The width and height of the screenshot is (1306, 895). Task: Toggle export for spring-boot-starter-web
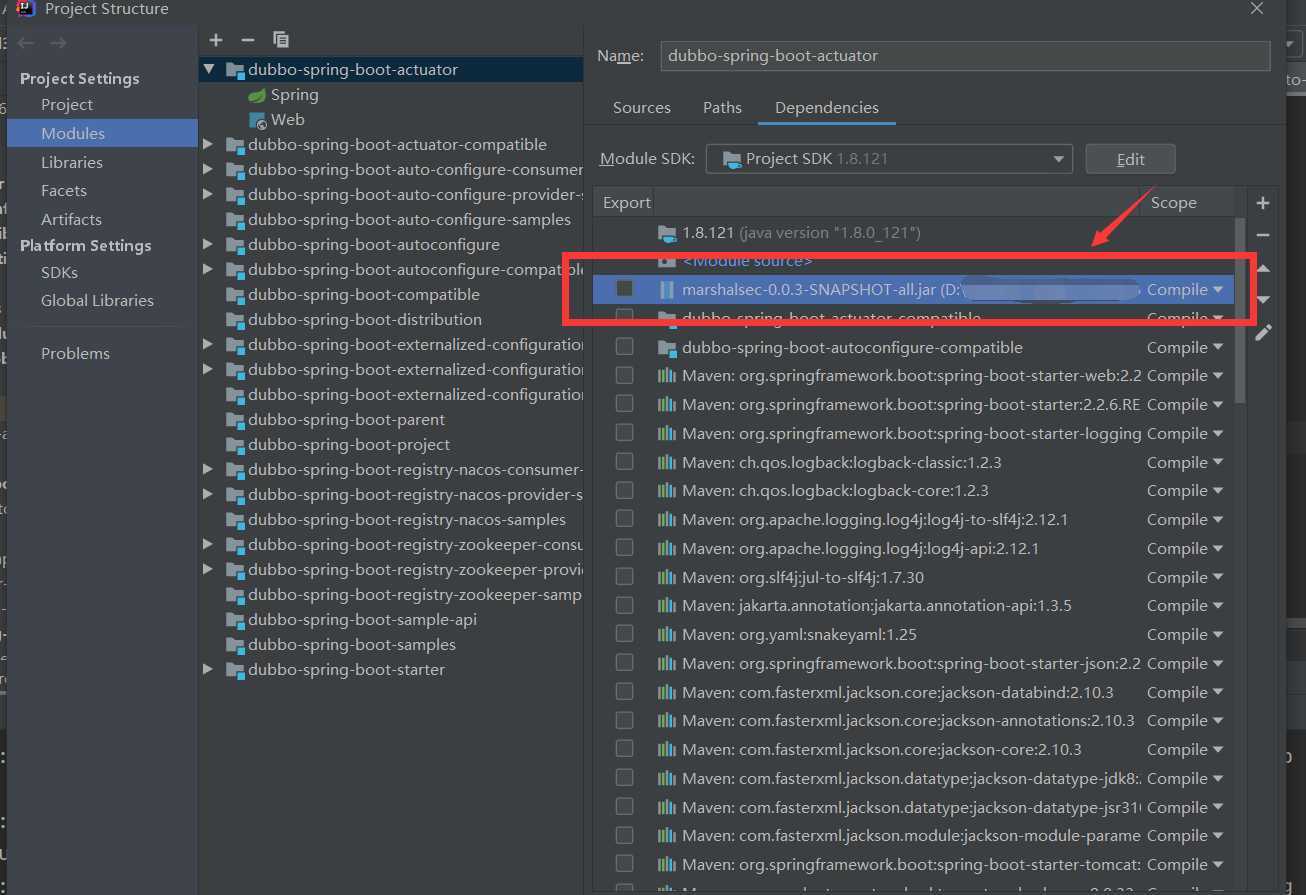point(624,375)
